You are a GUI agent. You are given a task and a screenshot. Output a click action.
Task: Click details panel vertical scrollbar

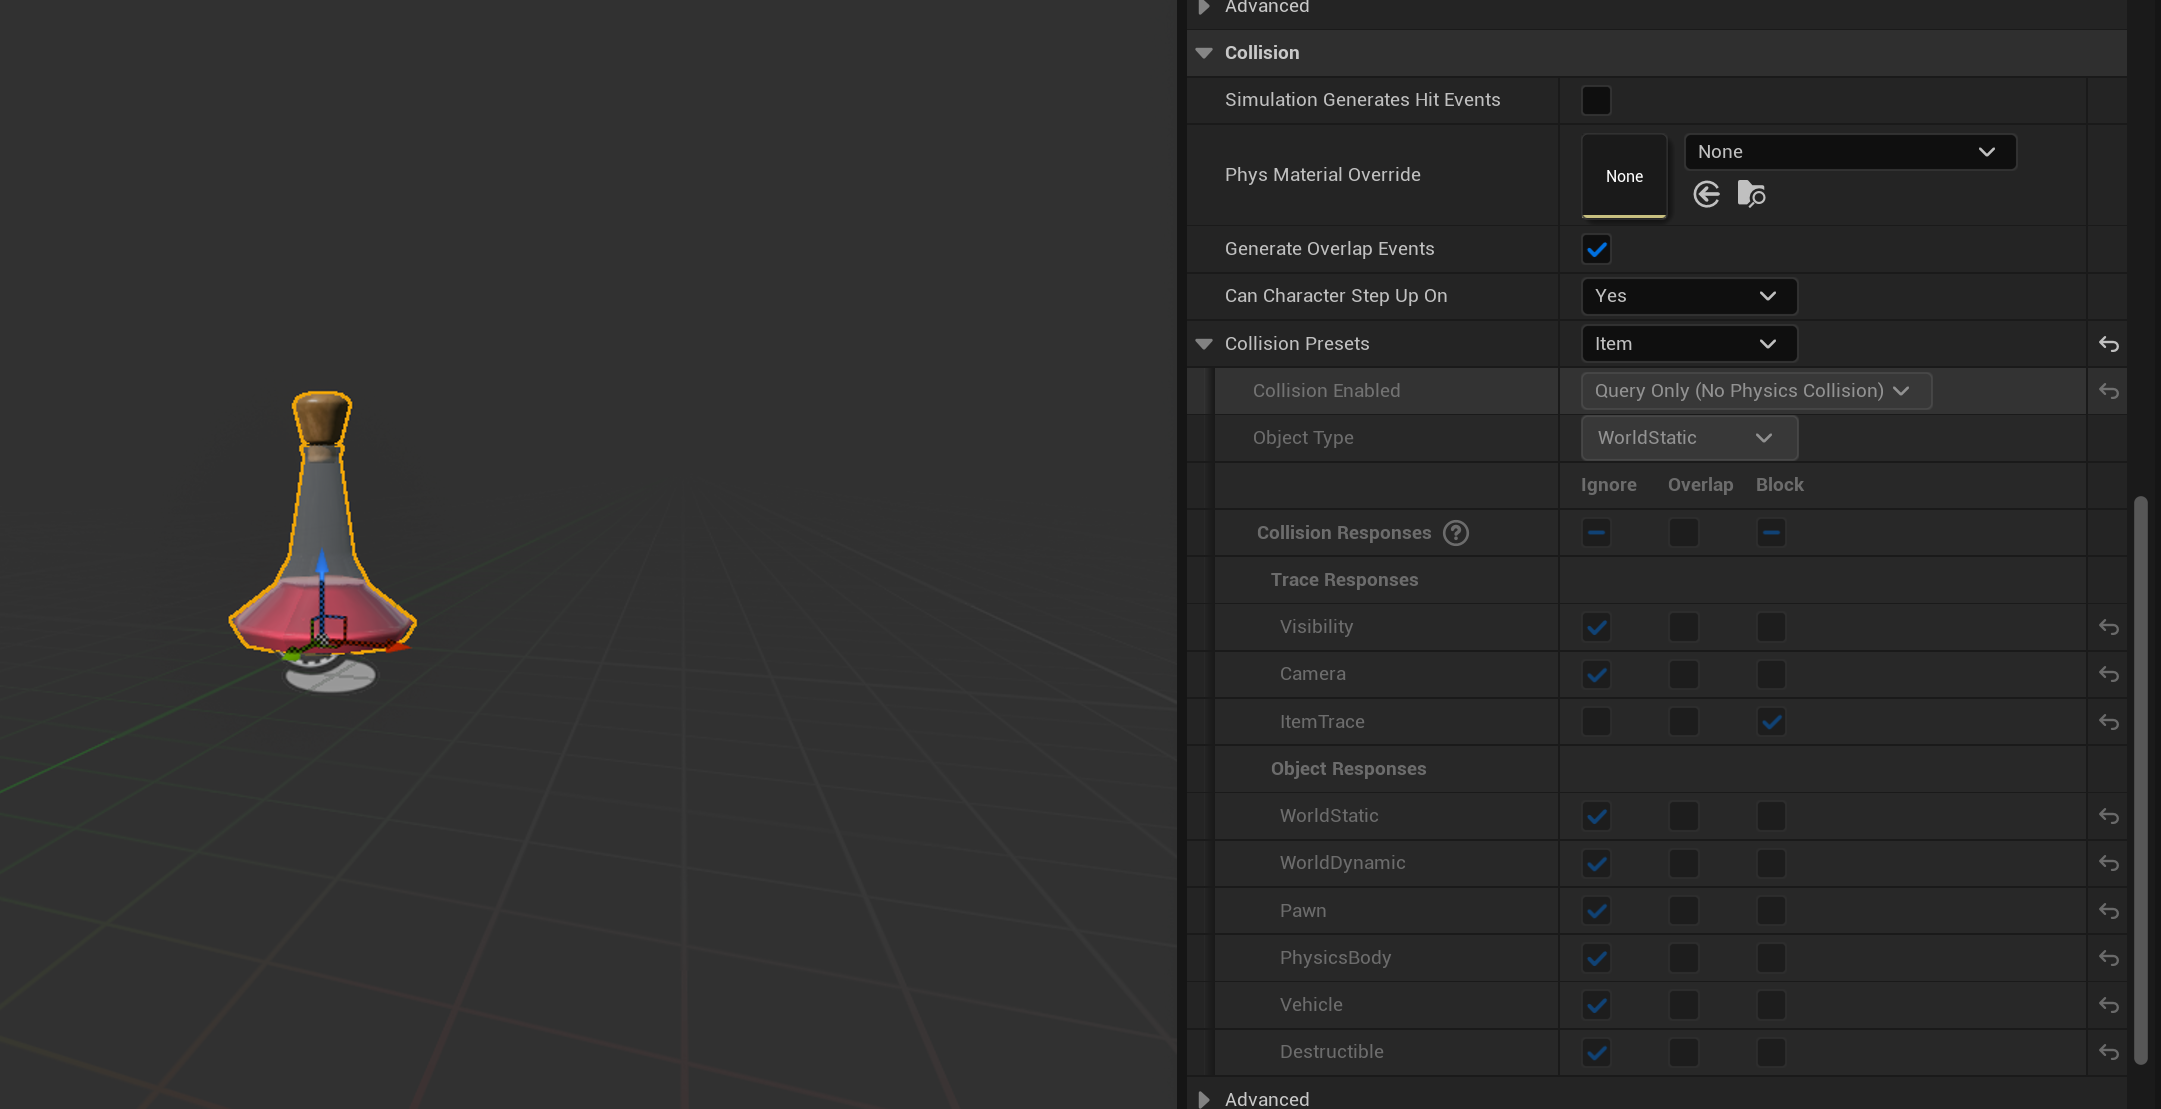pos(2140,780)
